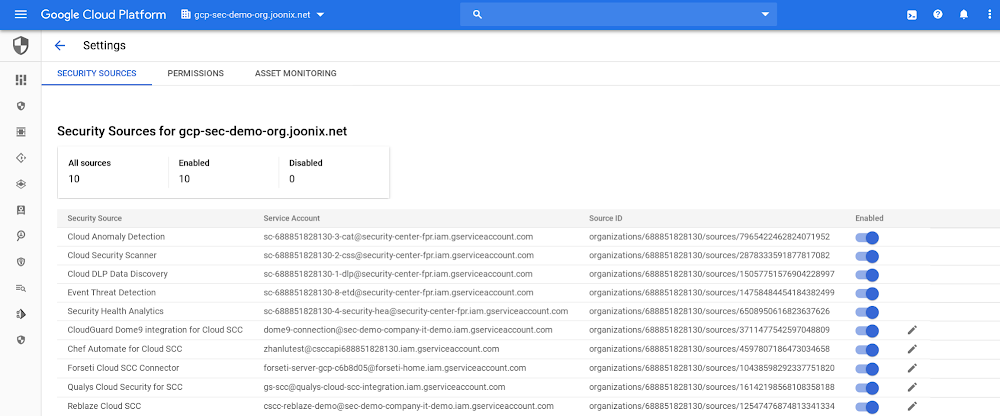Image resolution: width=1000 pixels, height=416 pixels.
Task: Select the Event Threat Detection source name
Action: tap(112, 292)
